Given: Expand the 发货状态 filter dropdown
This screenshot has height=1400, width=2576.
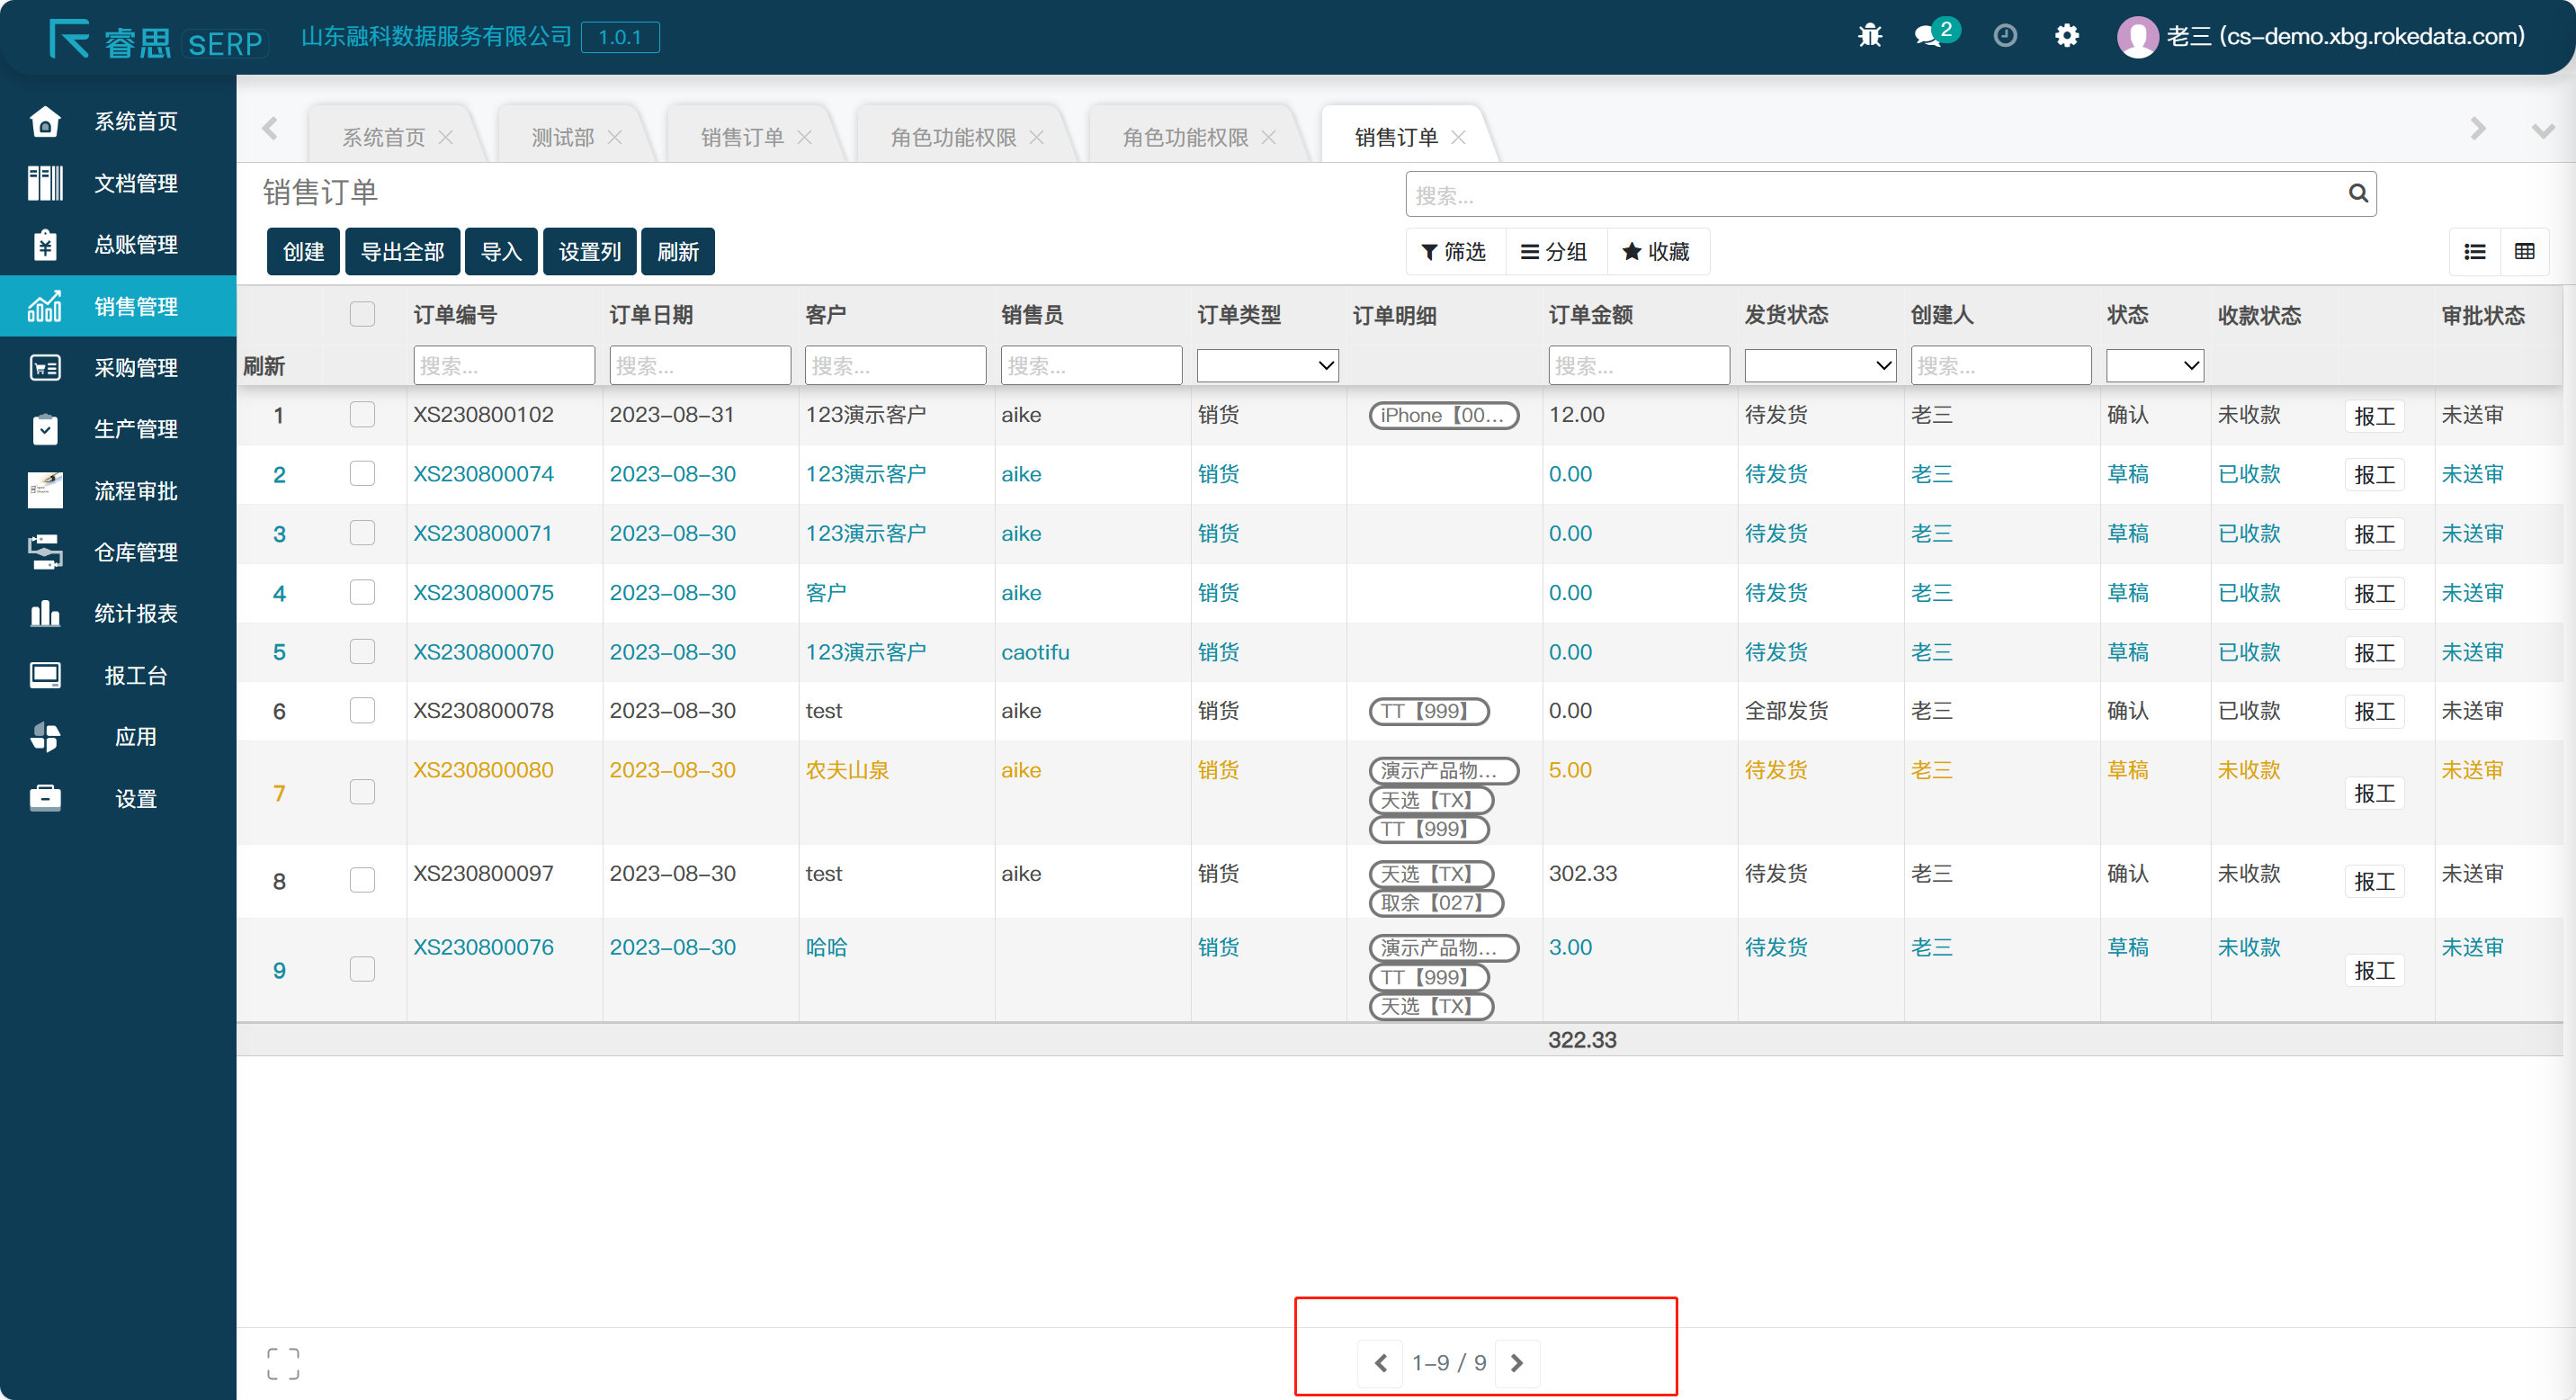Looking at the screenshot, I should click(1819, 366).
